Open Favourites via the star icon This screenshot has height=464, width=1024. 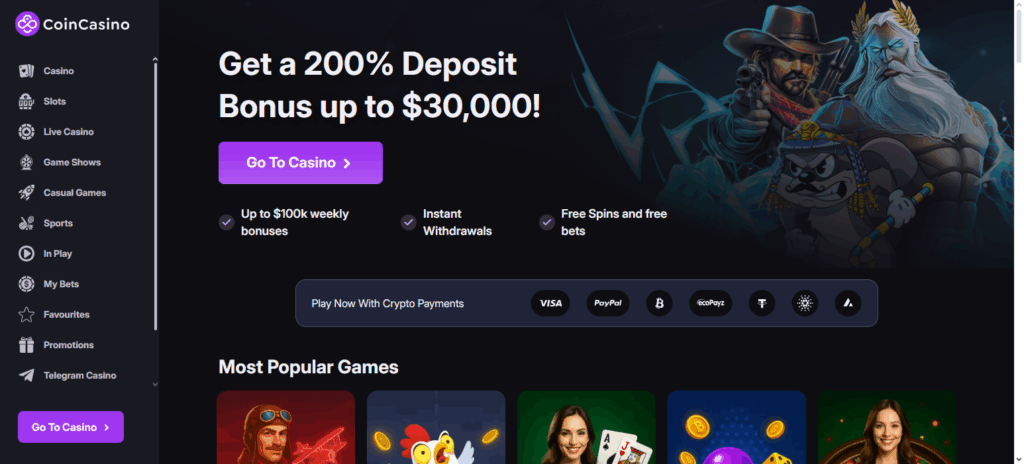click(x=26, y=314)
